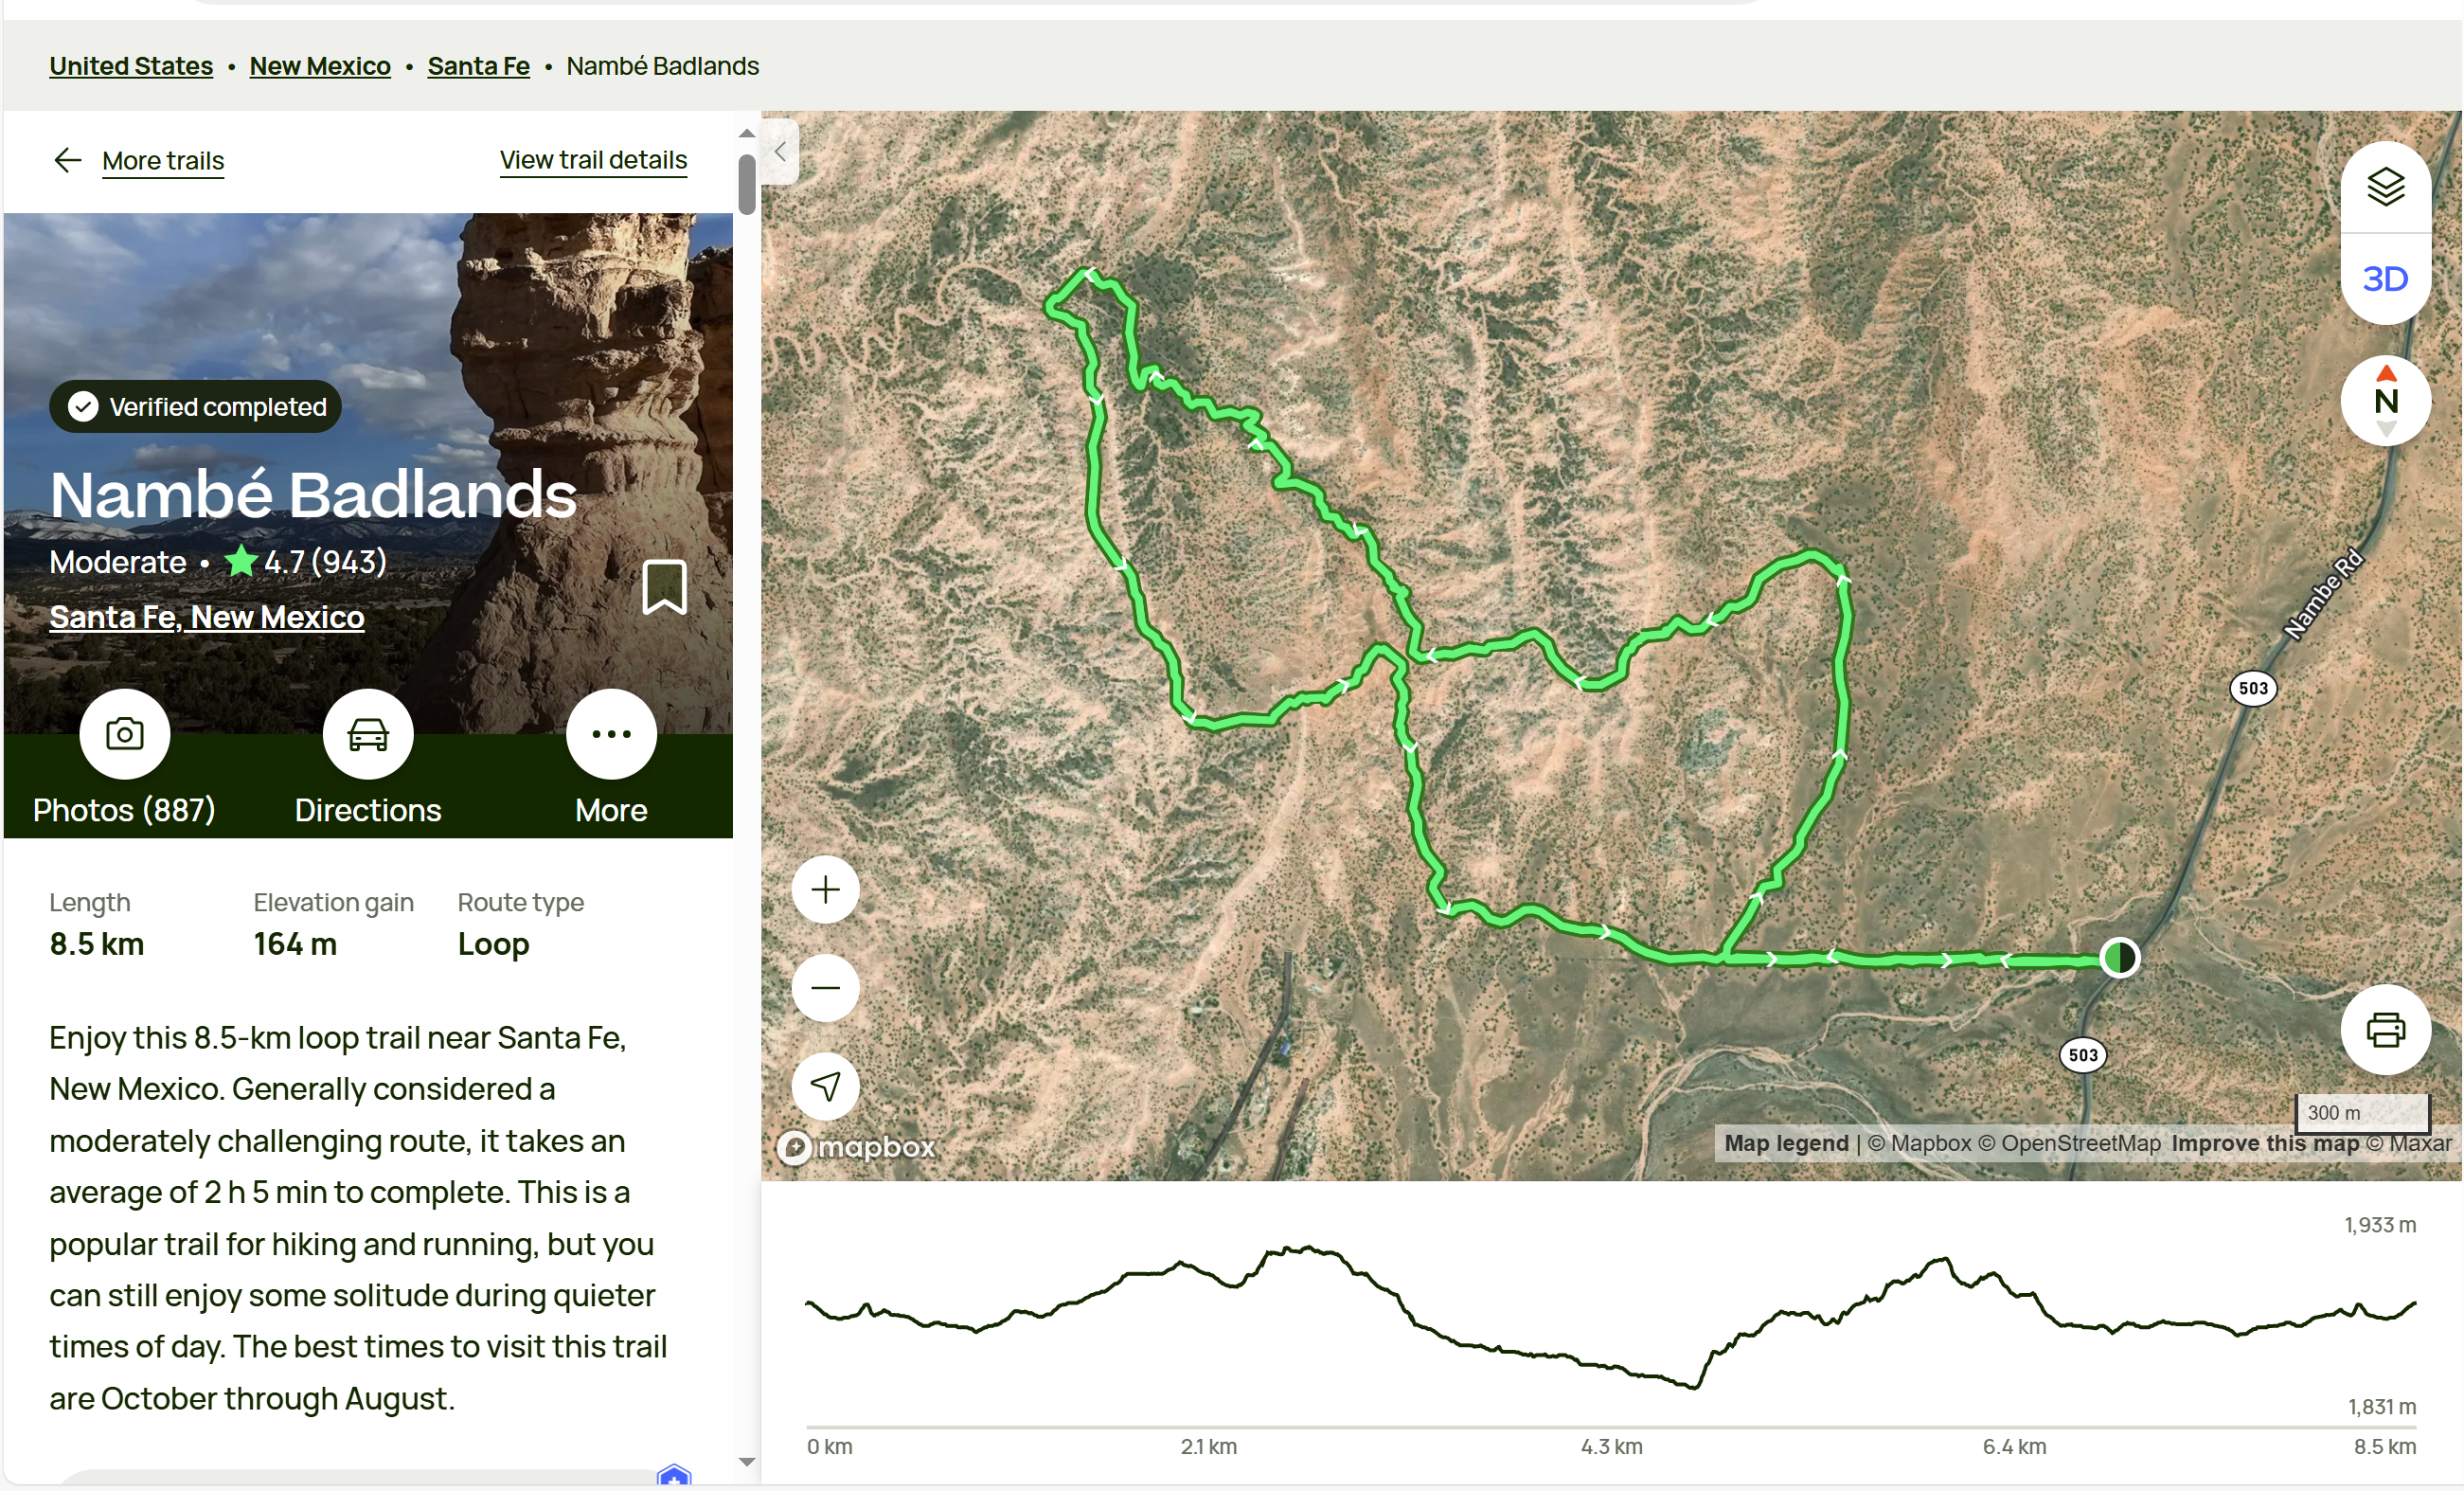Image resolution: width=2464 pixels, height=1491 pixels.
Task: Navigate to Santa Fe breadcrumb
Action: click(478, 66)
